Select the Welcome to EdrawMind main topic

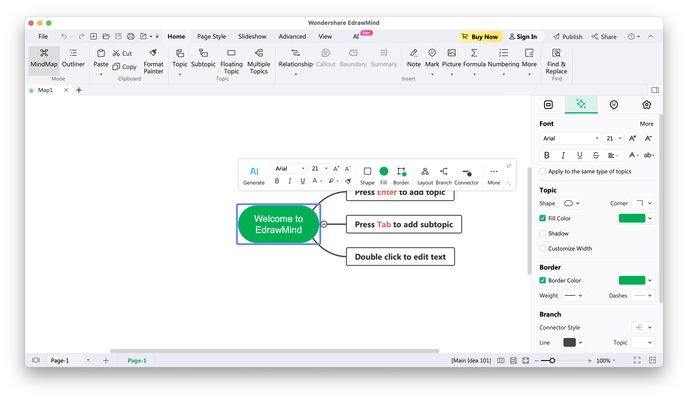(x=278, y=224)
